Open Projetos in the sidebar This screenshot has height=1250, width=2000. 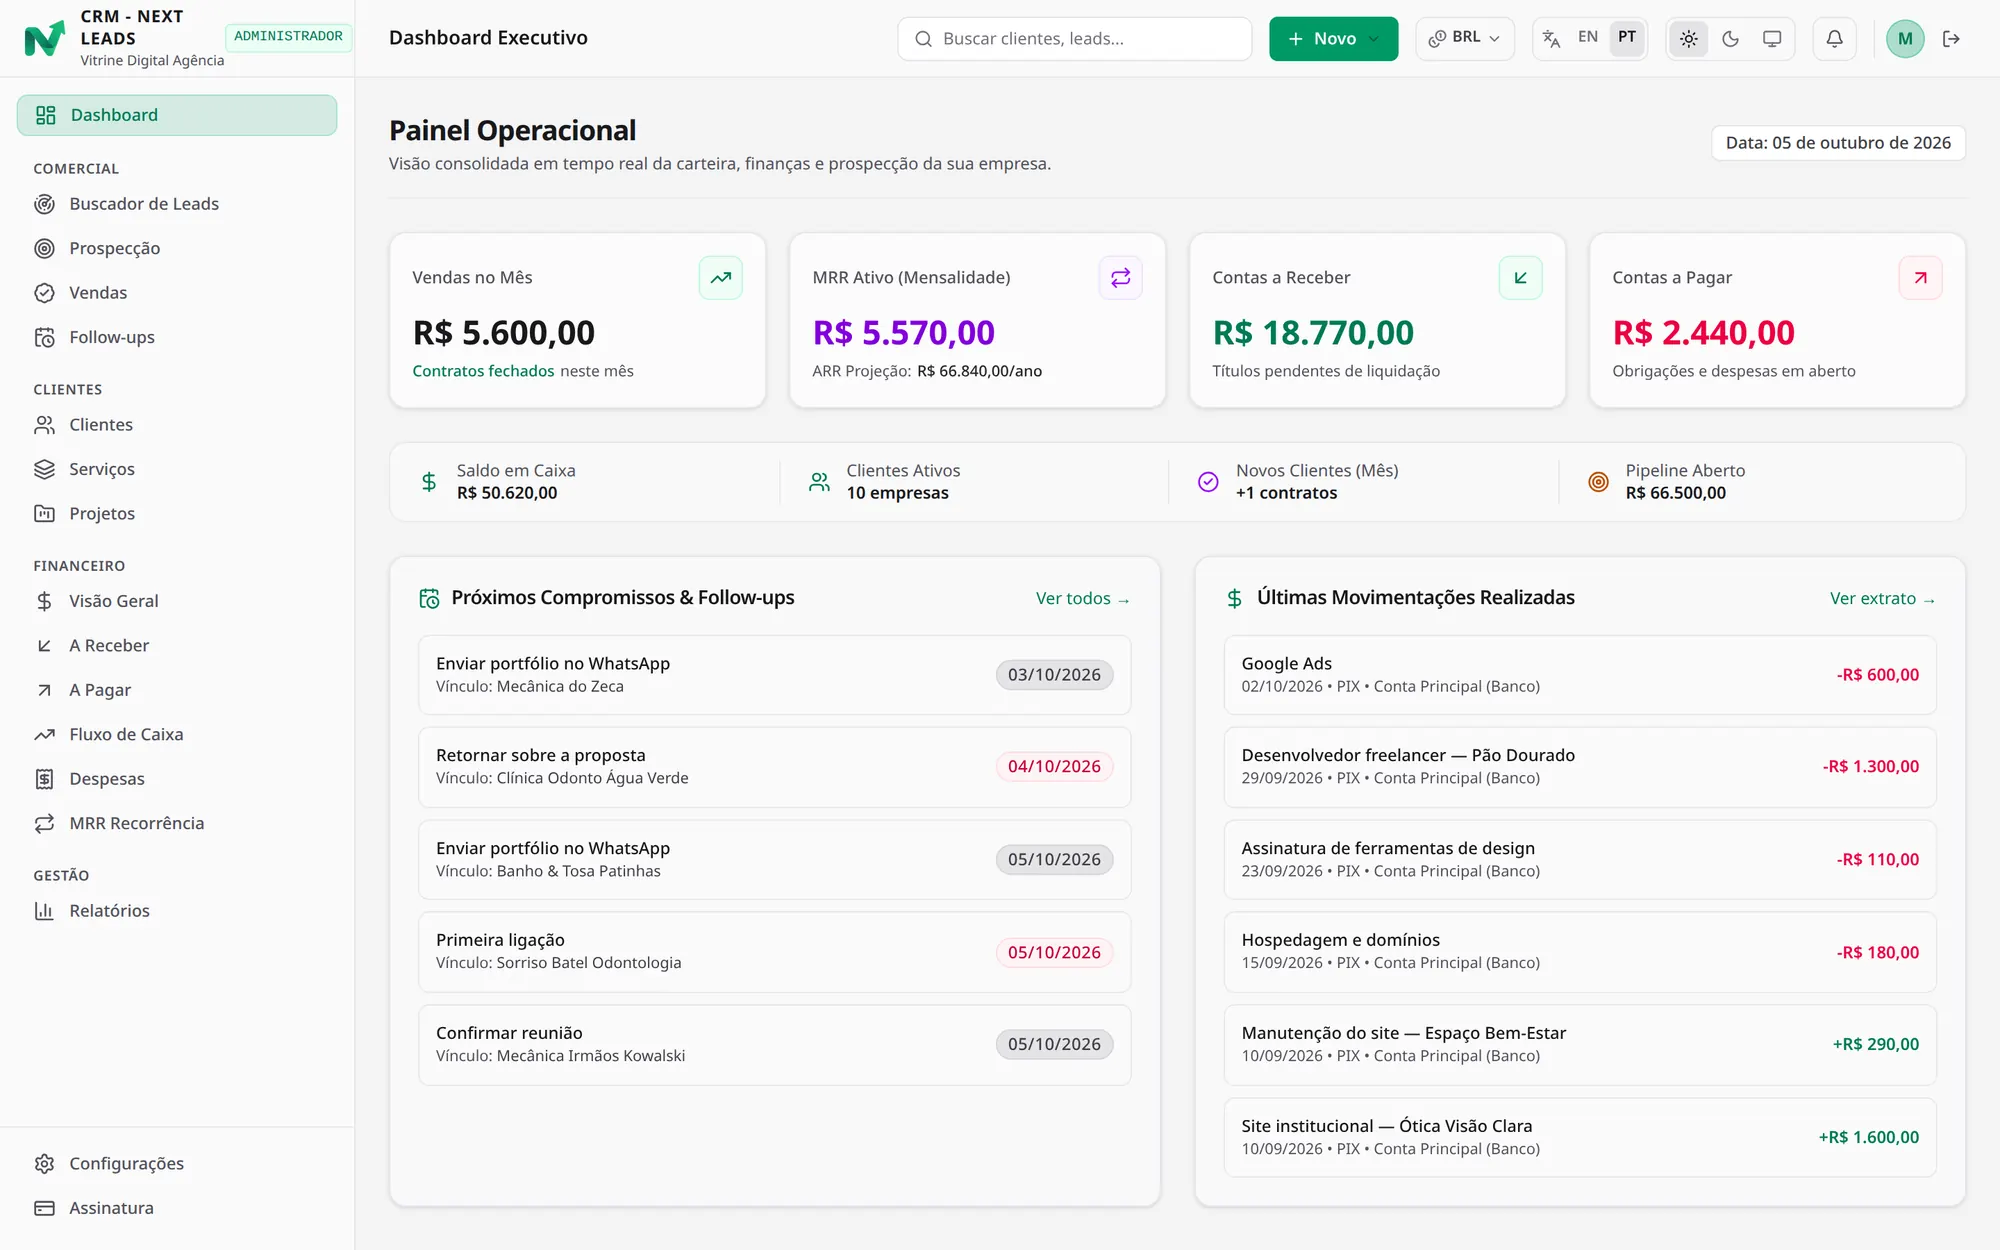[x=177, y=513]
